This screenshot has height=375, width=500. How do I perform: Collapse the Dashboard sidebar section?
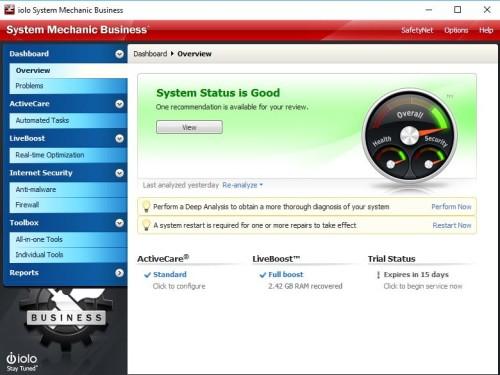pos(119,54)
